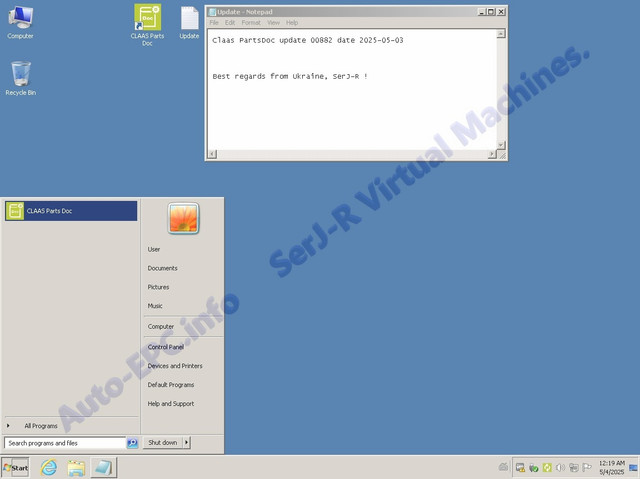Minimize the Update Notepad window
Viewport: 640px width, 479px height.
[482, 12]
